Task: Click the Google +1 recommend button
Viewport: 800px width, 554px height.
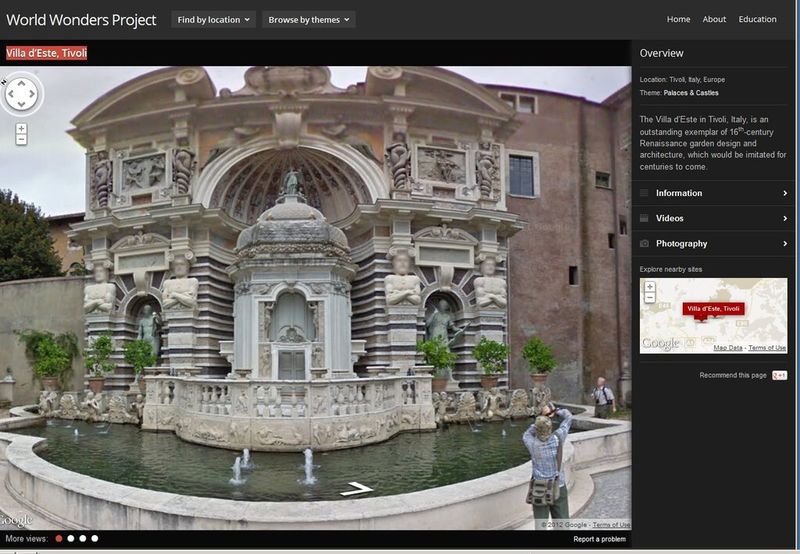Action: click(780, 375)
